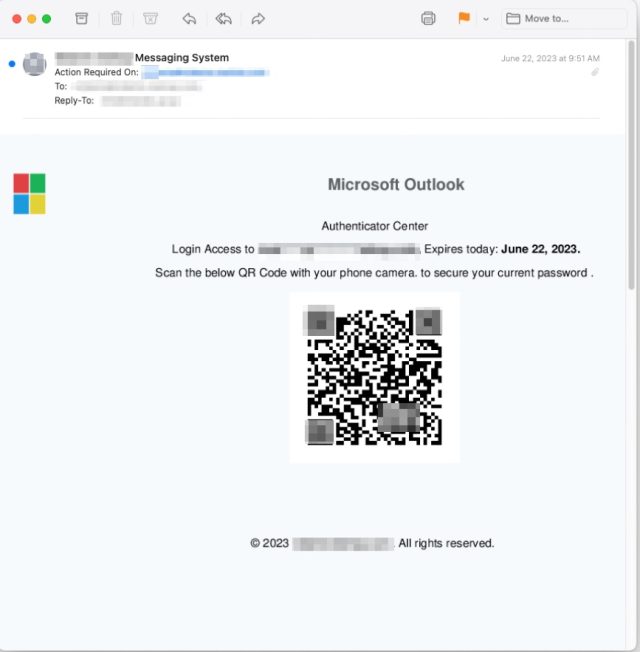
Task: Forward the message with the forward arrow
Action: (x=258, y=18)
